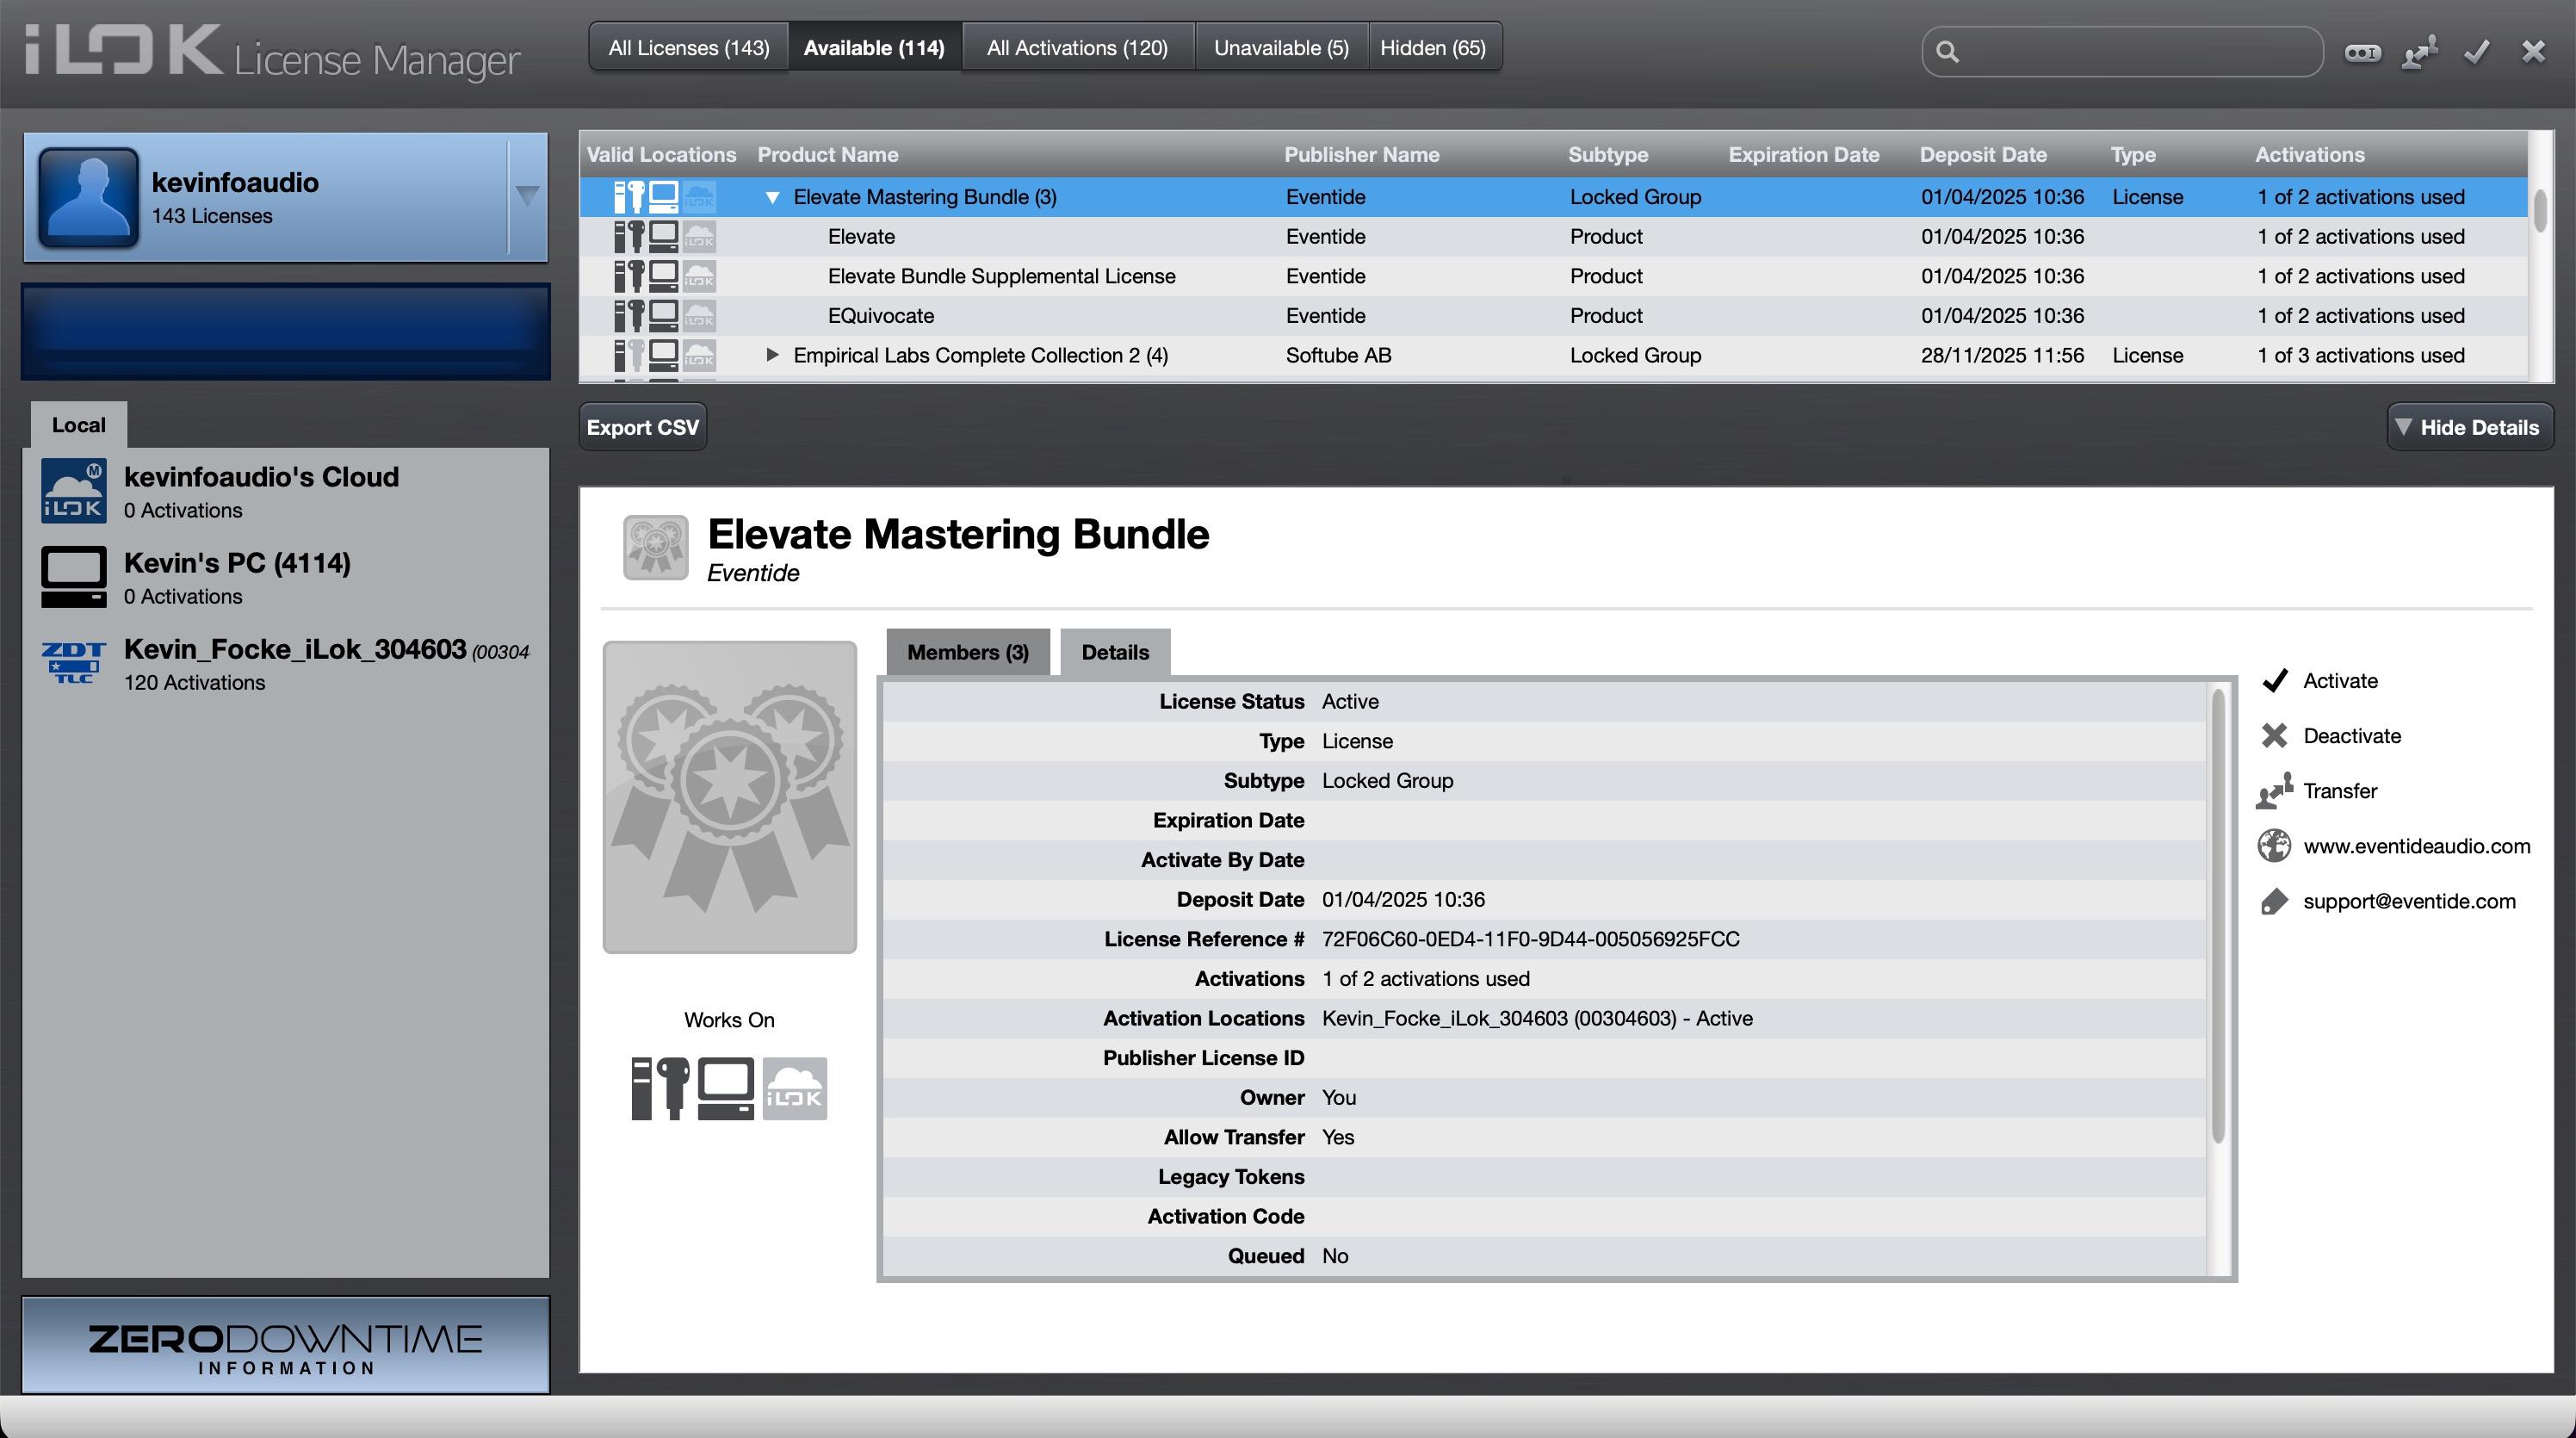Screen dimensions: 2576x1438
Task: Click the kevinfoaudio user avatar icon
Action: [x=88, y=197]
